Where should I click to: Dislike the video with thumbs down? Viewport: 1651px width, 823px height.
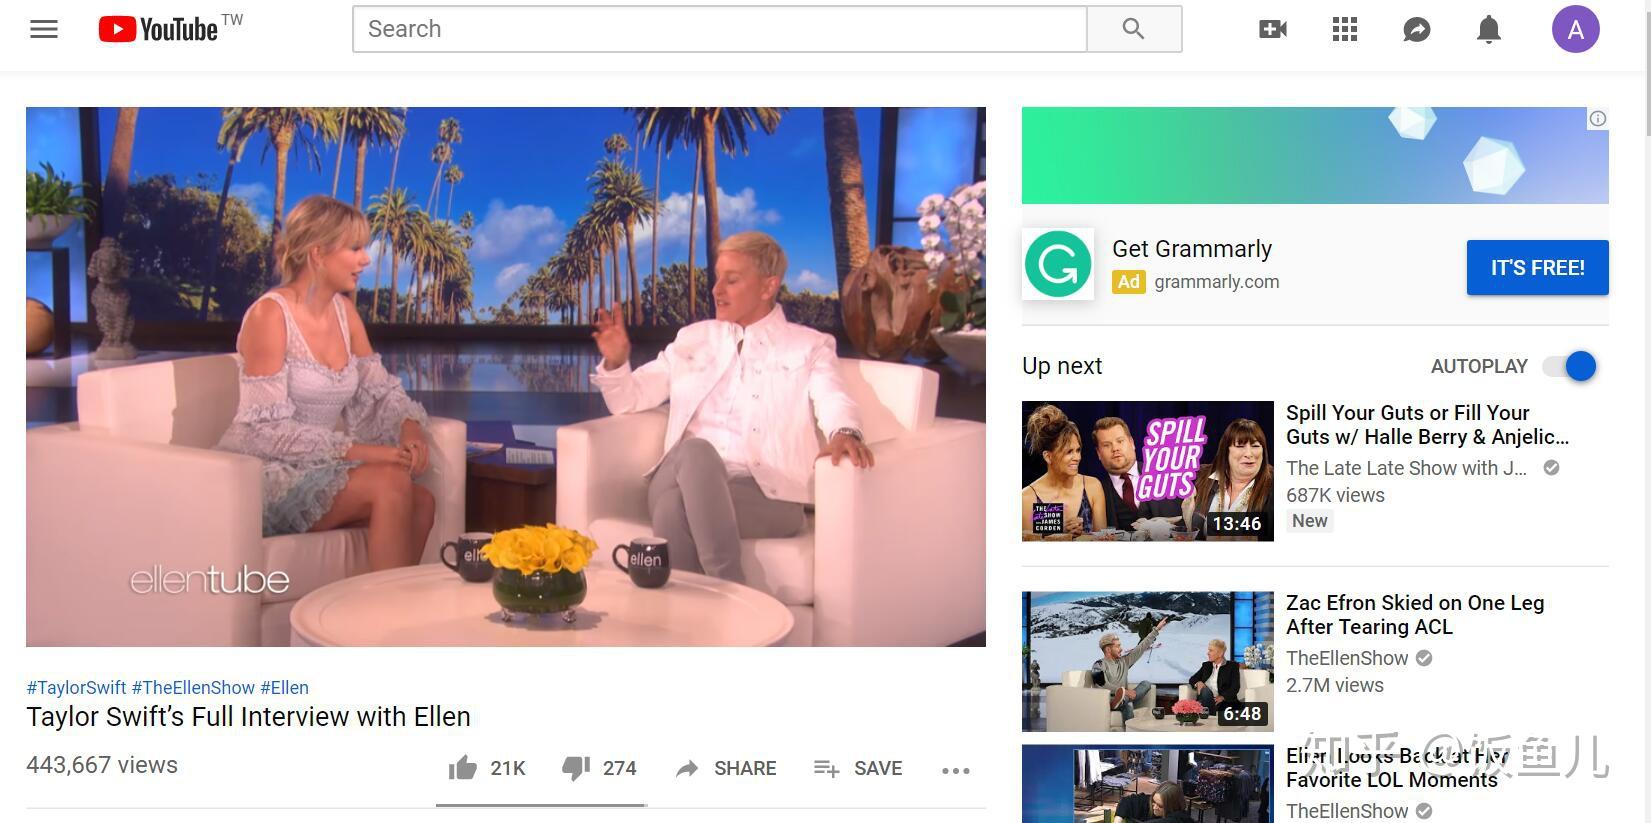[x=599, y=768]
